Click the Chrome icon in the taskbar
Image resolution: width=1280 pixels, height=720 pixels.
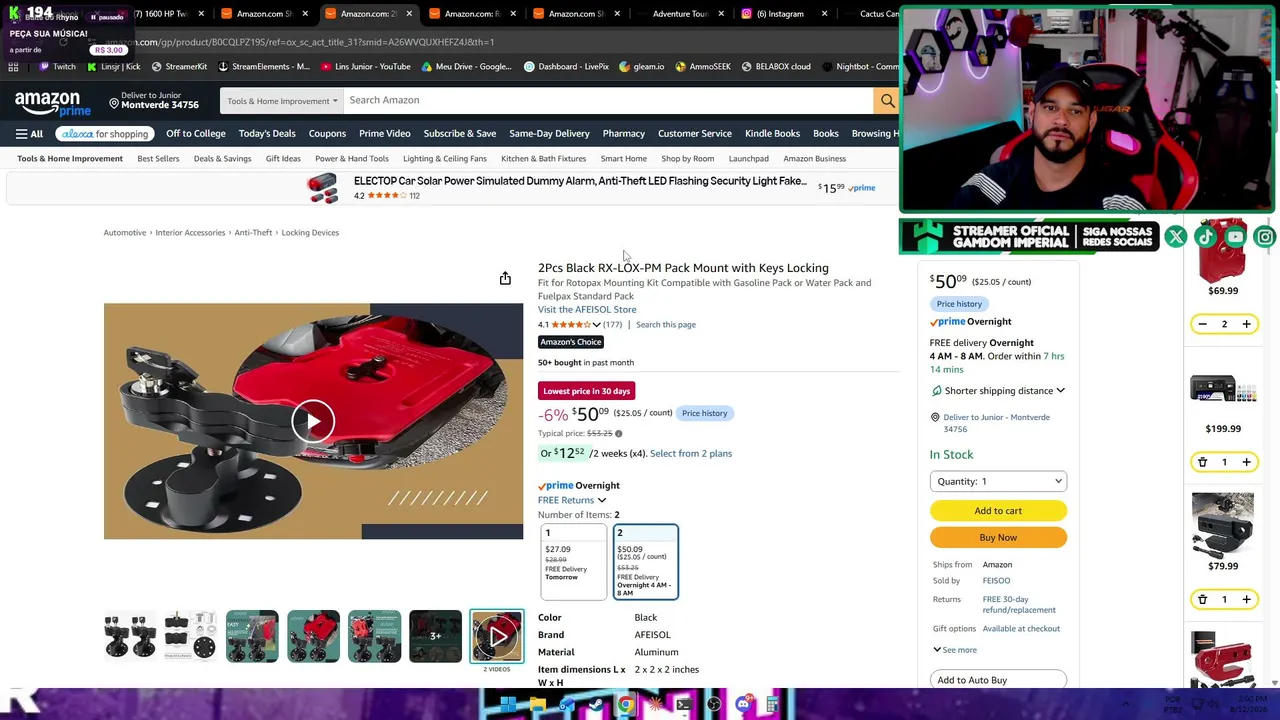(626, 705)
